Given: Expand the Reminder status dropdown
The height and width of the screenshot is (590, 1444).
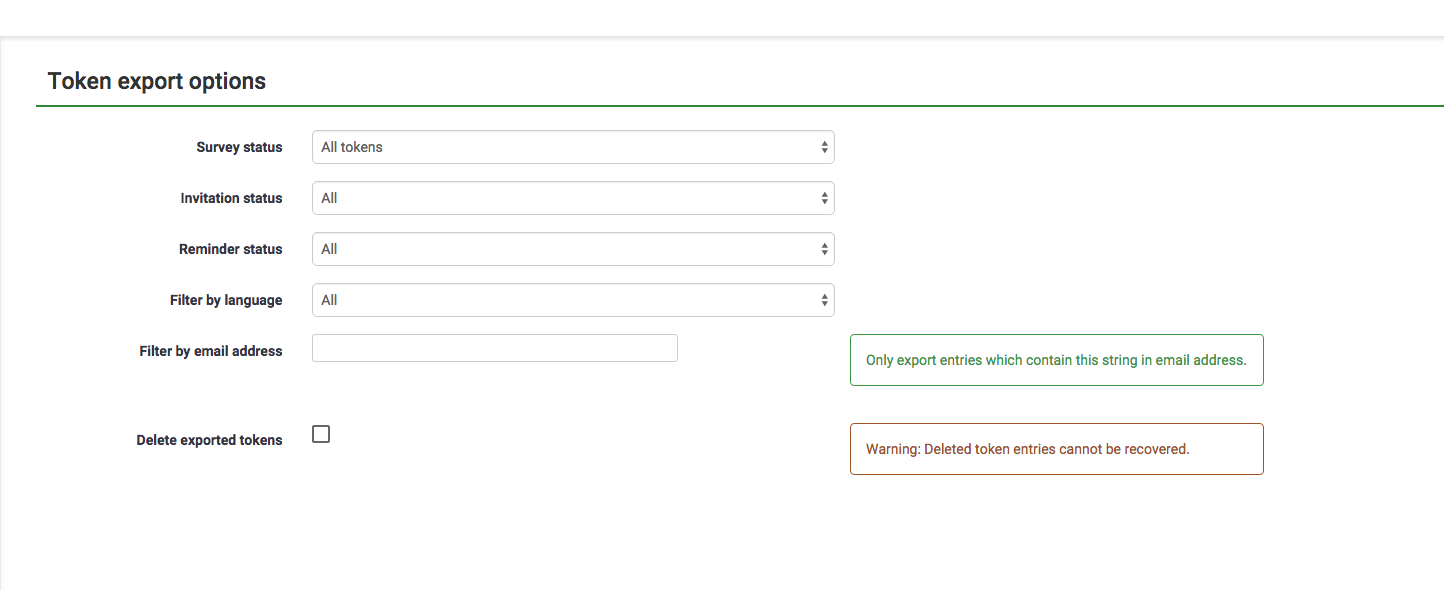Looking at the screenshot, I should [572, 249].
